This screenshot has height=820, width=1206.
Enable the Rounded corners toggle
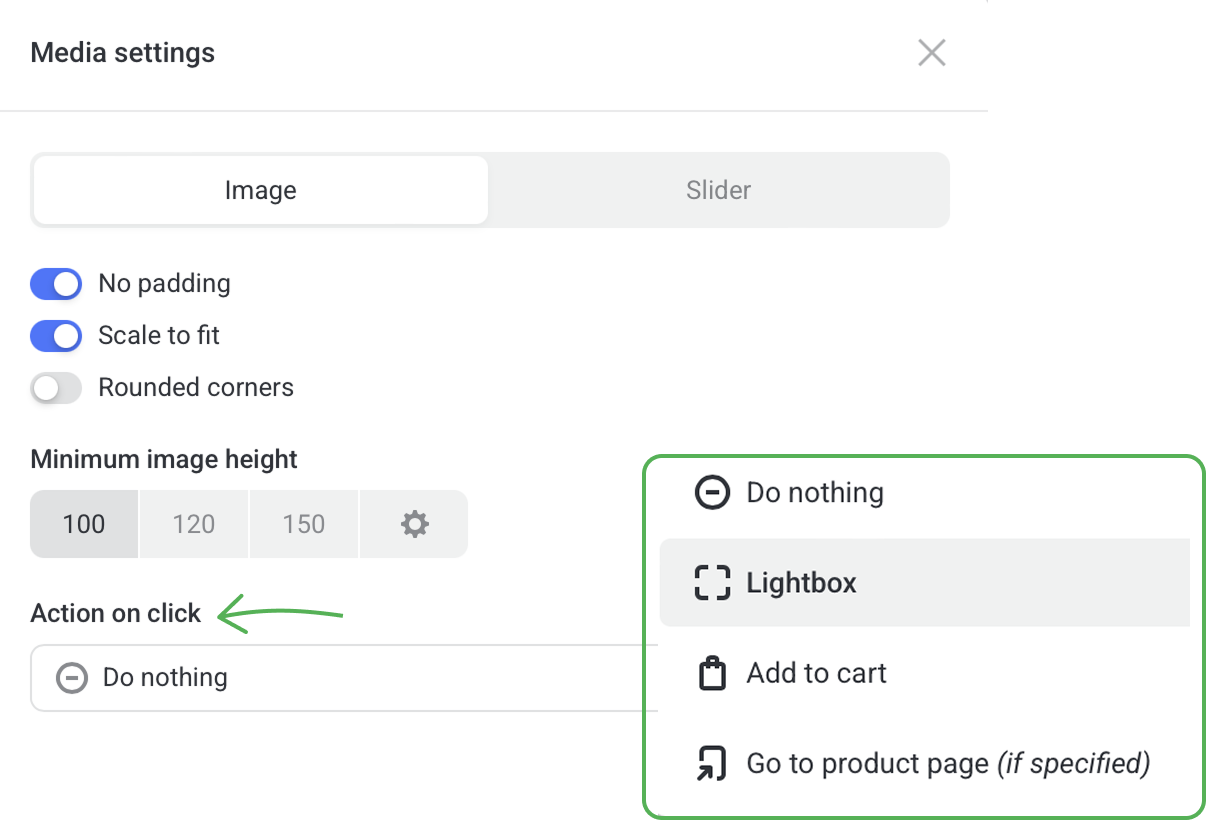pos(56,388)
